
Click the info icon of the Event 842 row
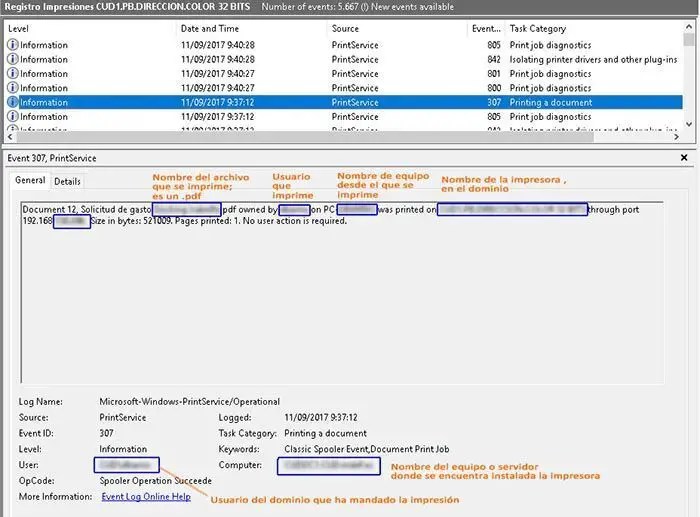tap(12, 59)
